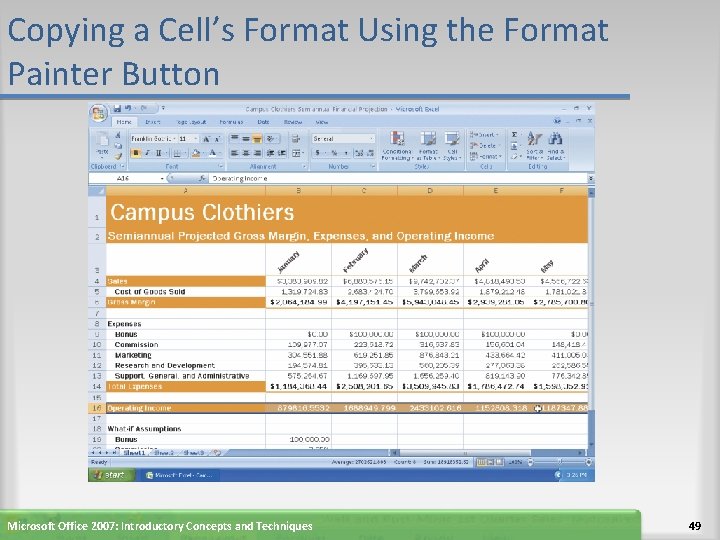Decrease Decimal in Number group

(369, 153)
